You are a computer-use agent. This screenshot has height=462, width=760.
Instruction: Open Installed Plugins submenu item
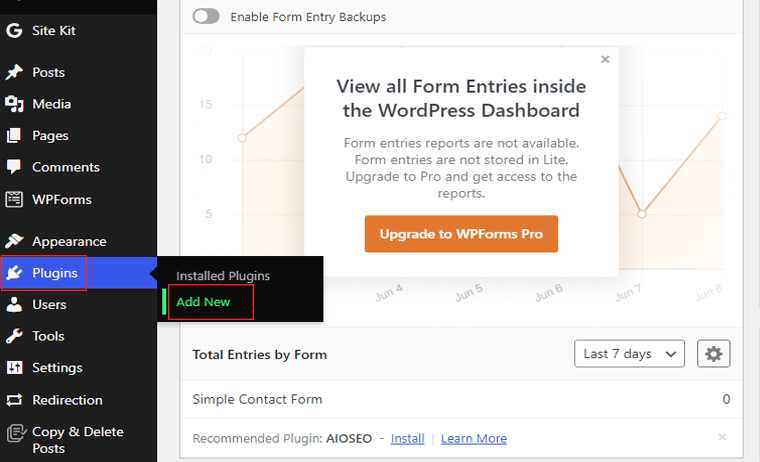223,276
